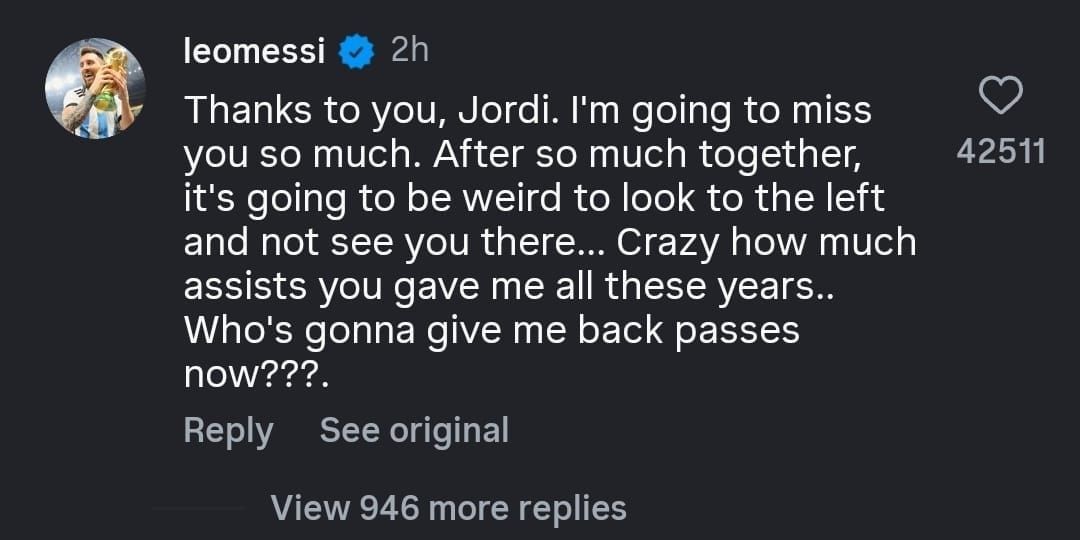Click the text "Who's gonna give me back passes"
This screenshot has width=1080, height=540.
coord(491,331)
